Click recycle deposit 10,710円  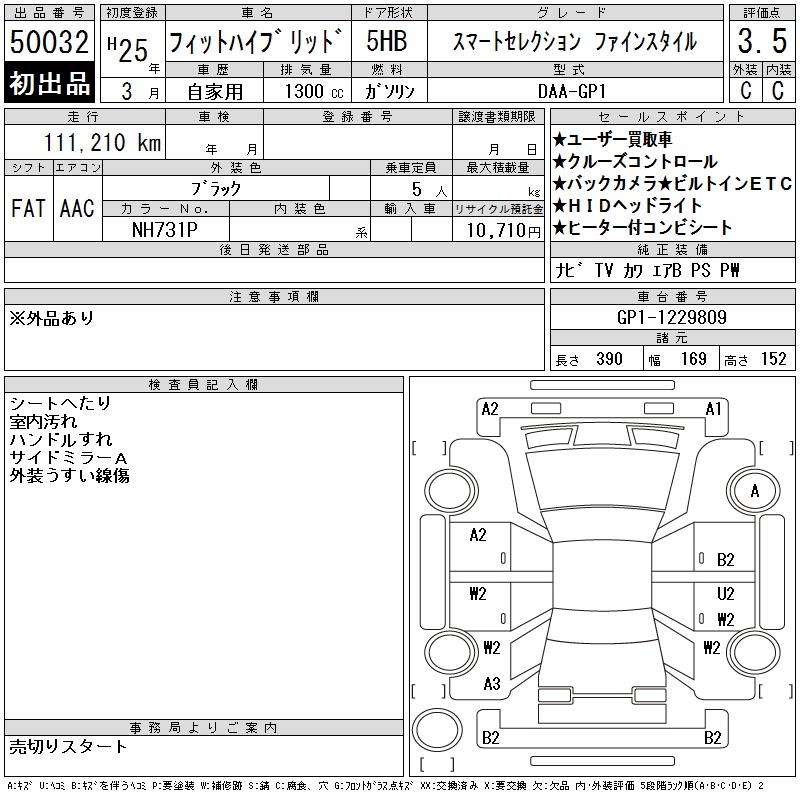tap(503, 231)
